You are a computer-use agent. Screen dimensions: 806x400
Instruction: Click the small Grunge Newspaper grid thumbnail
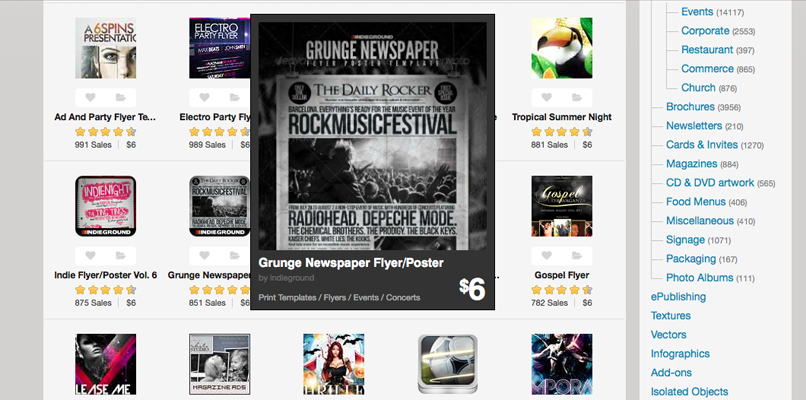pos(219,206)
